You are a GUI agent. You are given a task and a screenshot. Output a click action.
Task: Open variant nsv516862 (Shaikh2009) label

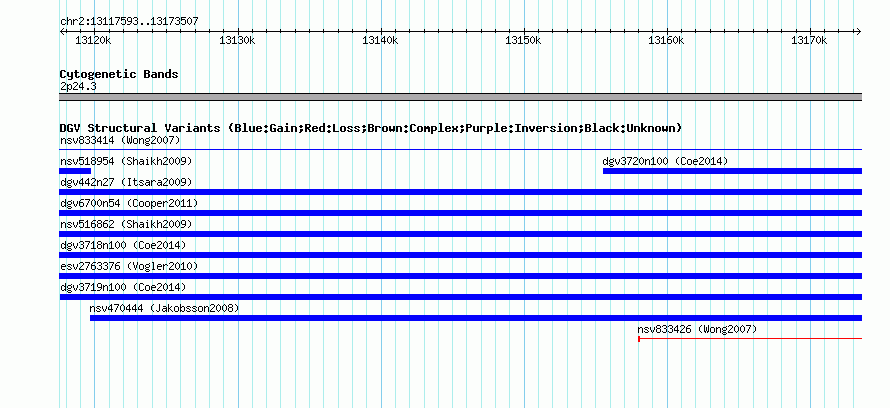126,224
